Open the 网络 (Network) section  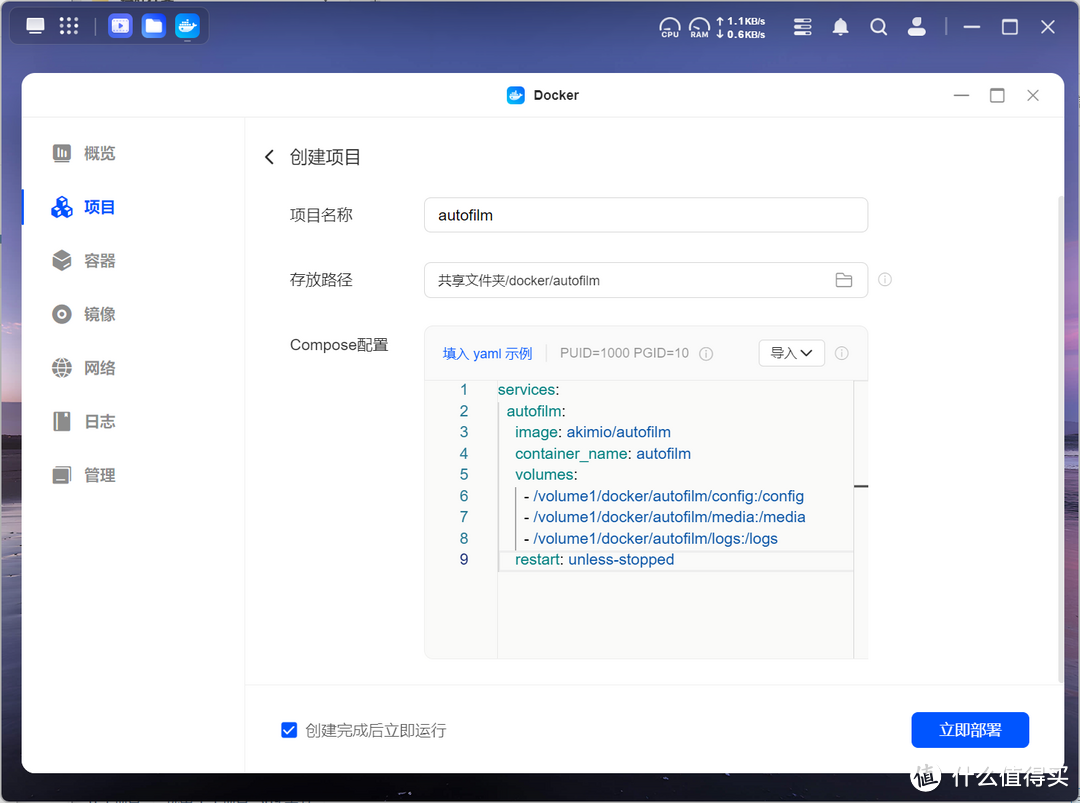(99, 367)
